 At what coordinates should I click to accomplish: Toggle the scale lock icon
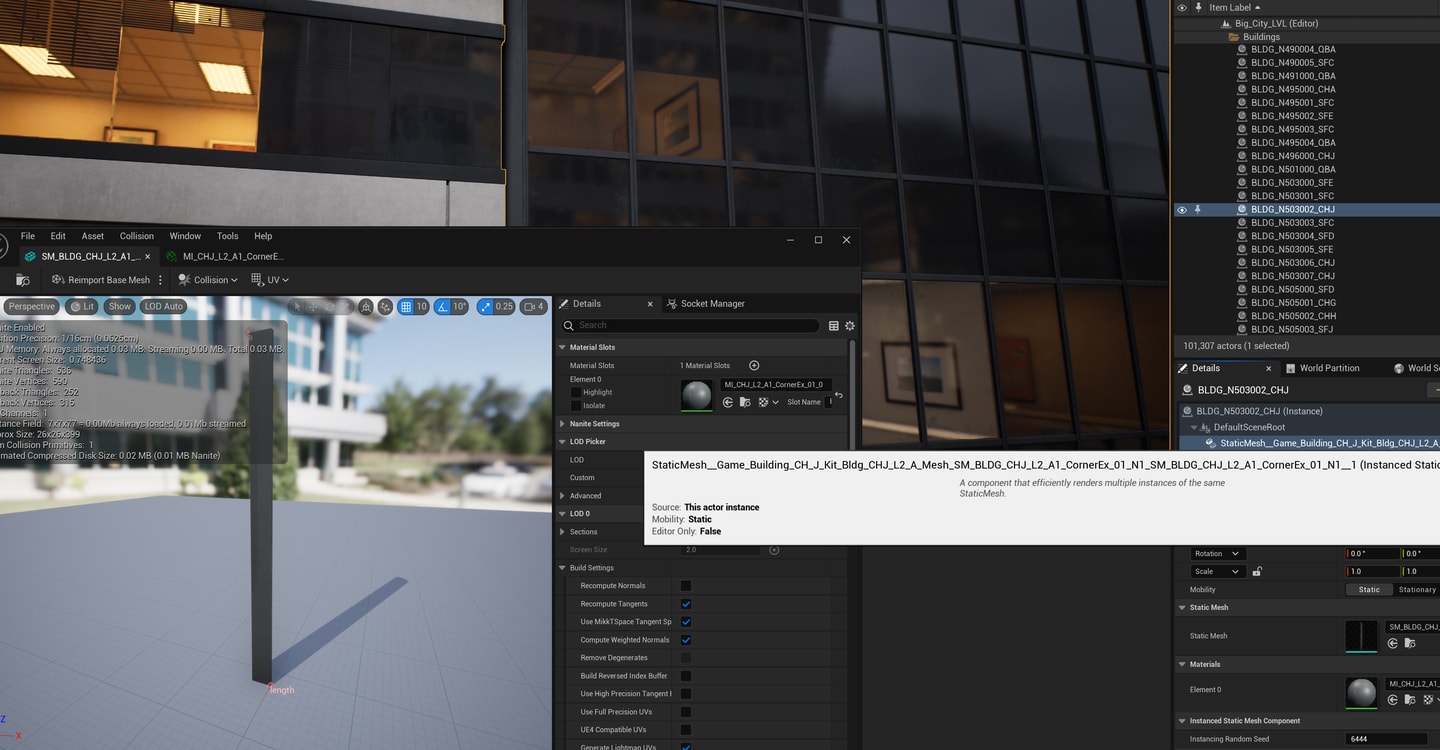click(1257, 571)
